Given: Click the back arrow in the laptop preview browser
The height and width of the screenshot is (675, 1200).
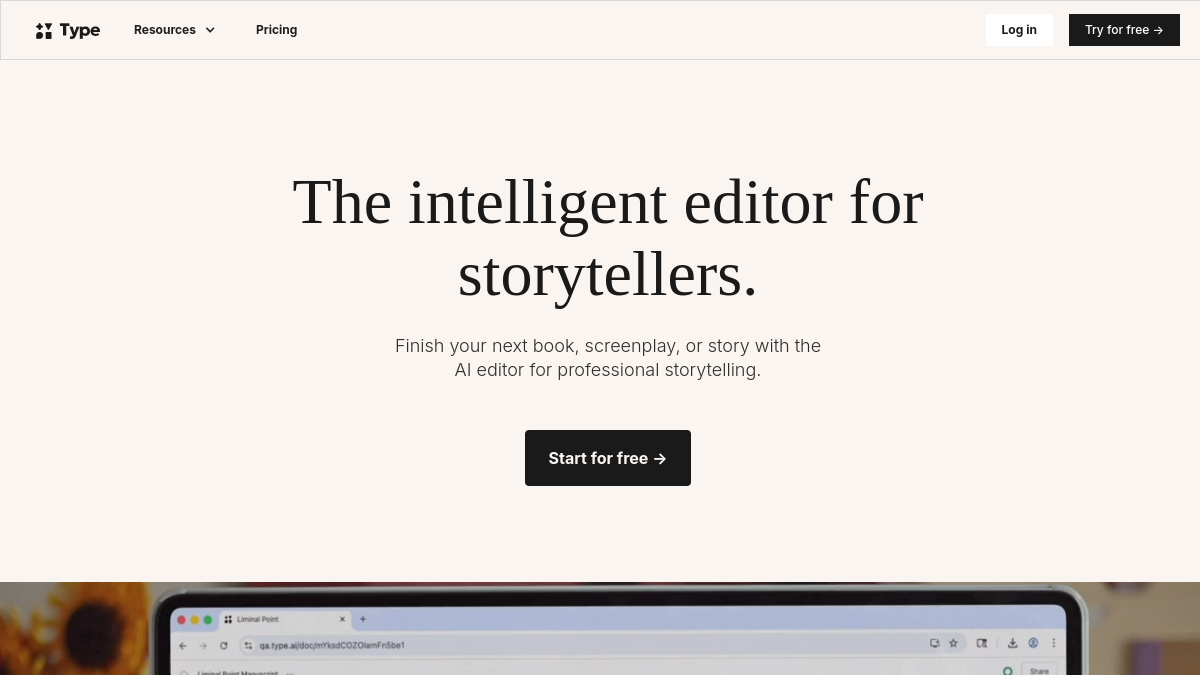Looking at the screenshot, I should 183,645.
